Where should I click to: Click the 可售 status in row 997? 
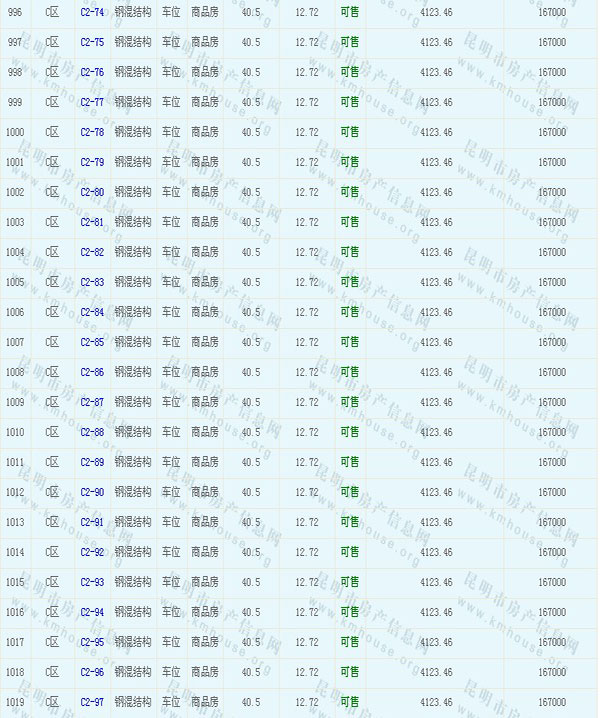(349, 43)
